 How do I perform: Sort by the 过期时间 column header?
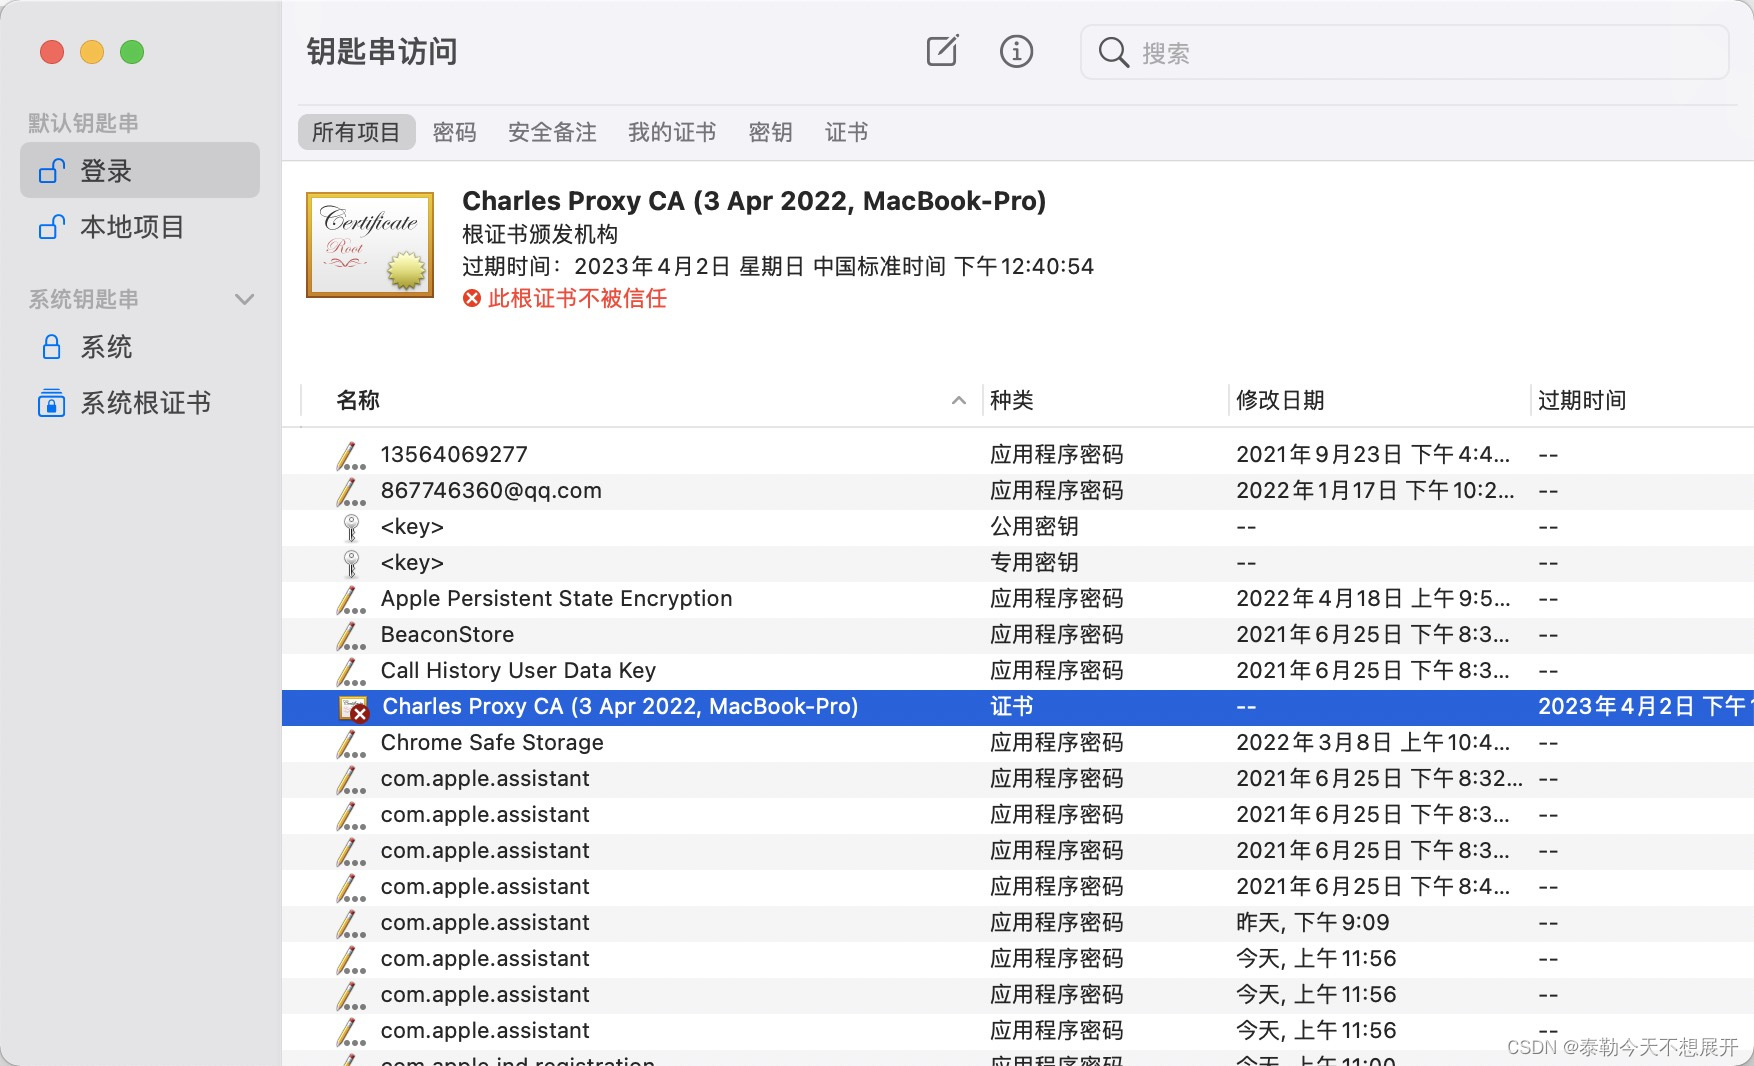1582,400
